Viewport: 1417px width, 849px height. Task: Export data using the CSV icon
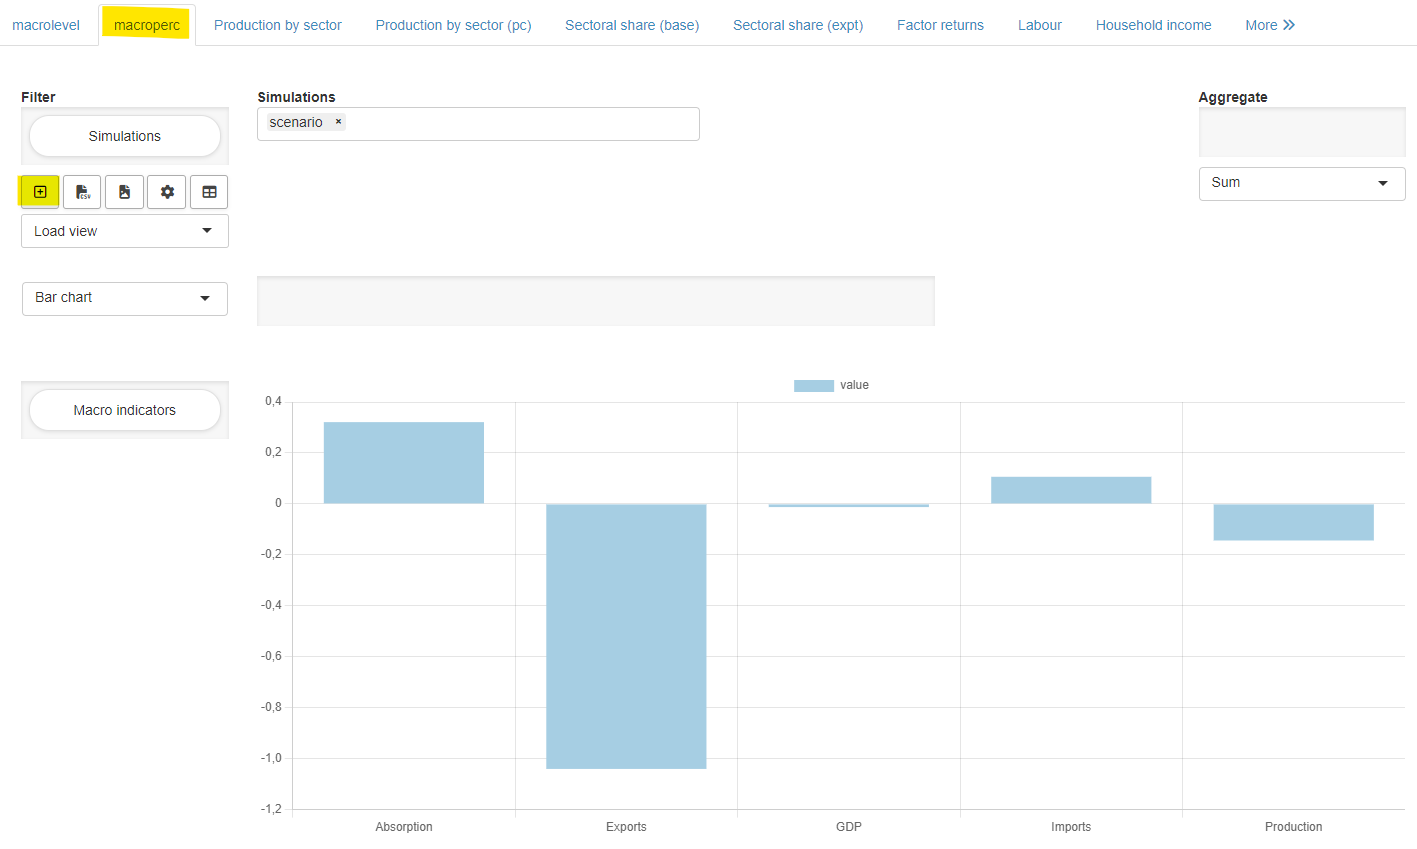(81, 191)
